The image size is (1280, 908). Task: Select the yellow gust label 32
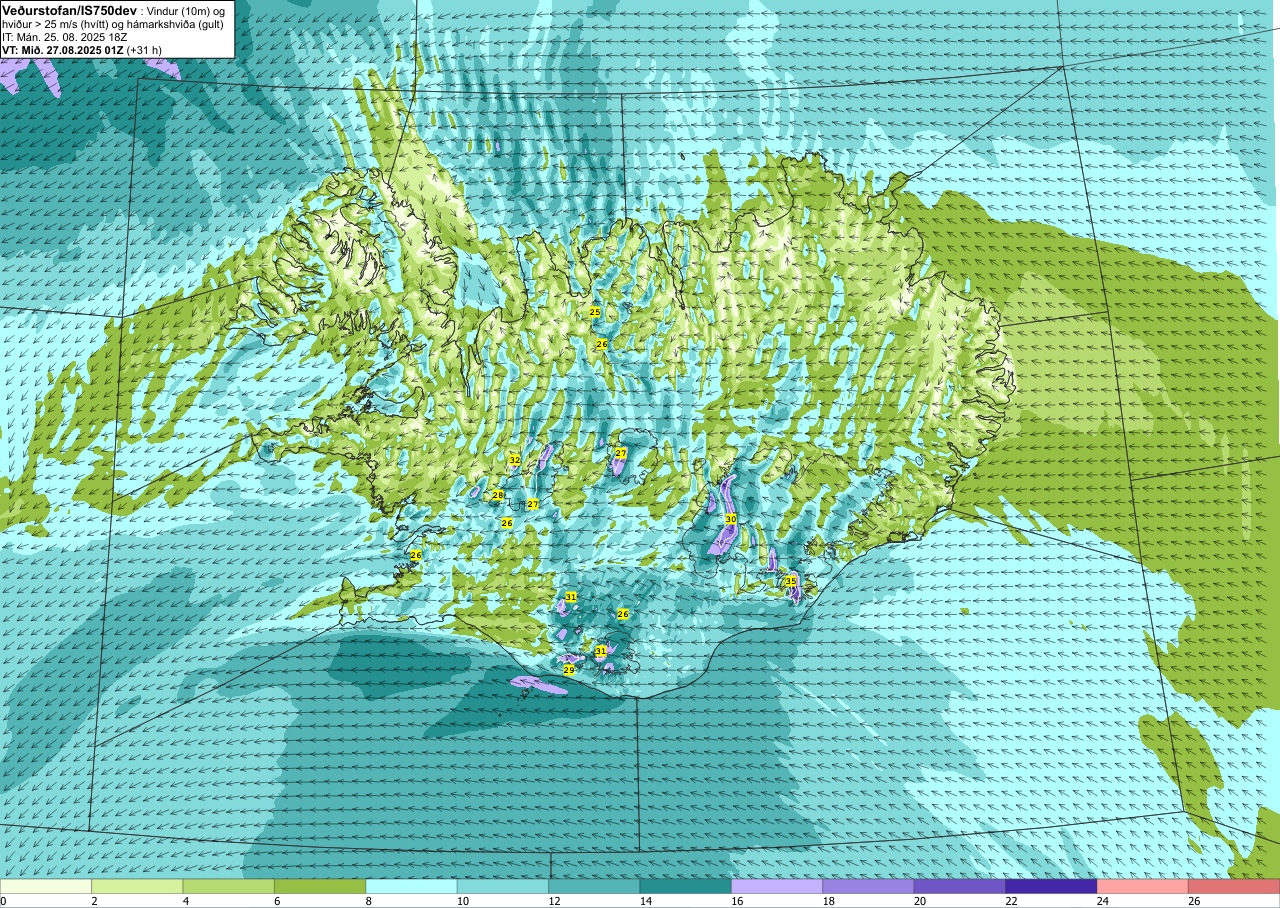click(x=515, y=460)
